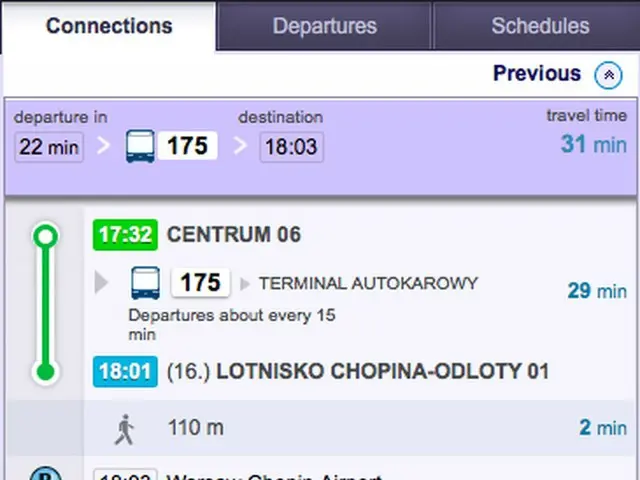Open the LOTNISKO CHOPINA-ODLOTY 01 stop
The image size is (640, 480).
tap(382, 371)
